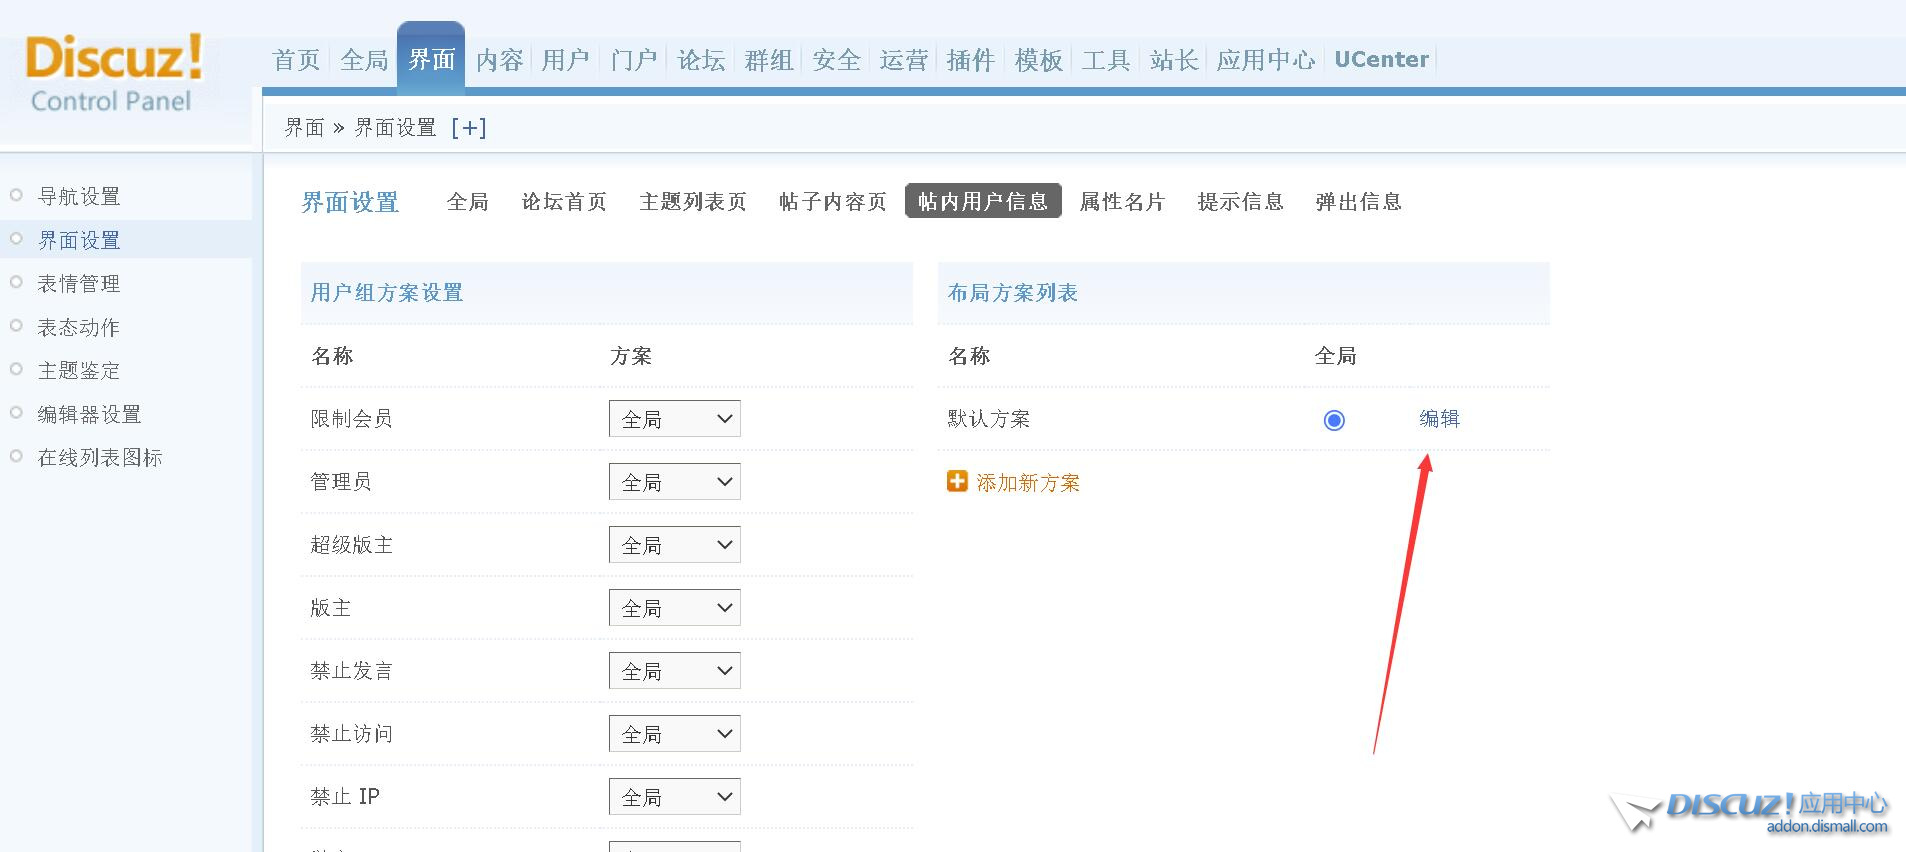Open the UCenter top menu
The image size is (1906, 852).
click(x=1381, y=60)
